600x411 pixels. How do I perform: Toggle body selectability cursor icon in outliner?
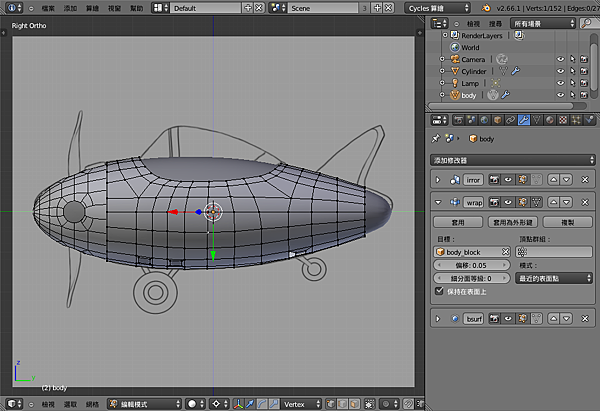click(x=572, y=95)
